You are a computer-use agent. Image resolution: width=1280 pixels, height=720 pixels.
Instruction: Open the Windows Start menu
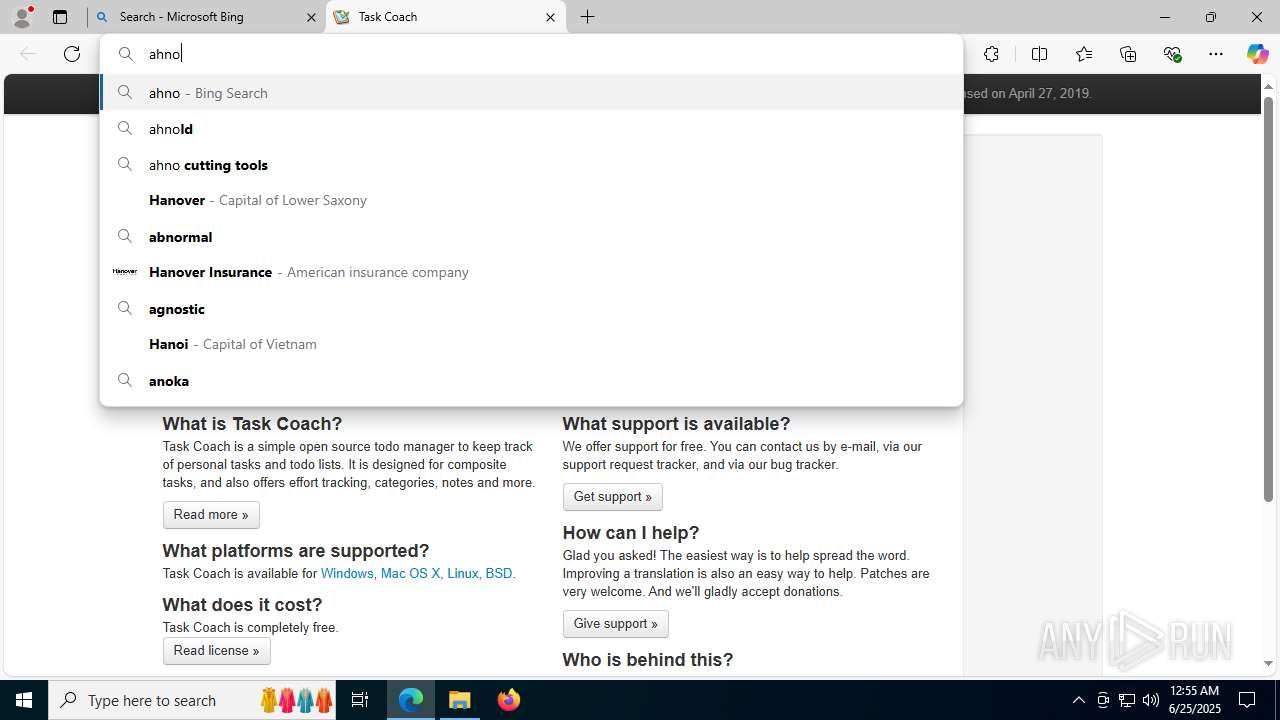tap(24, 700)
